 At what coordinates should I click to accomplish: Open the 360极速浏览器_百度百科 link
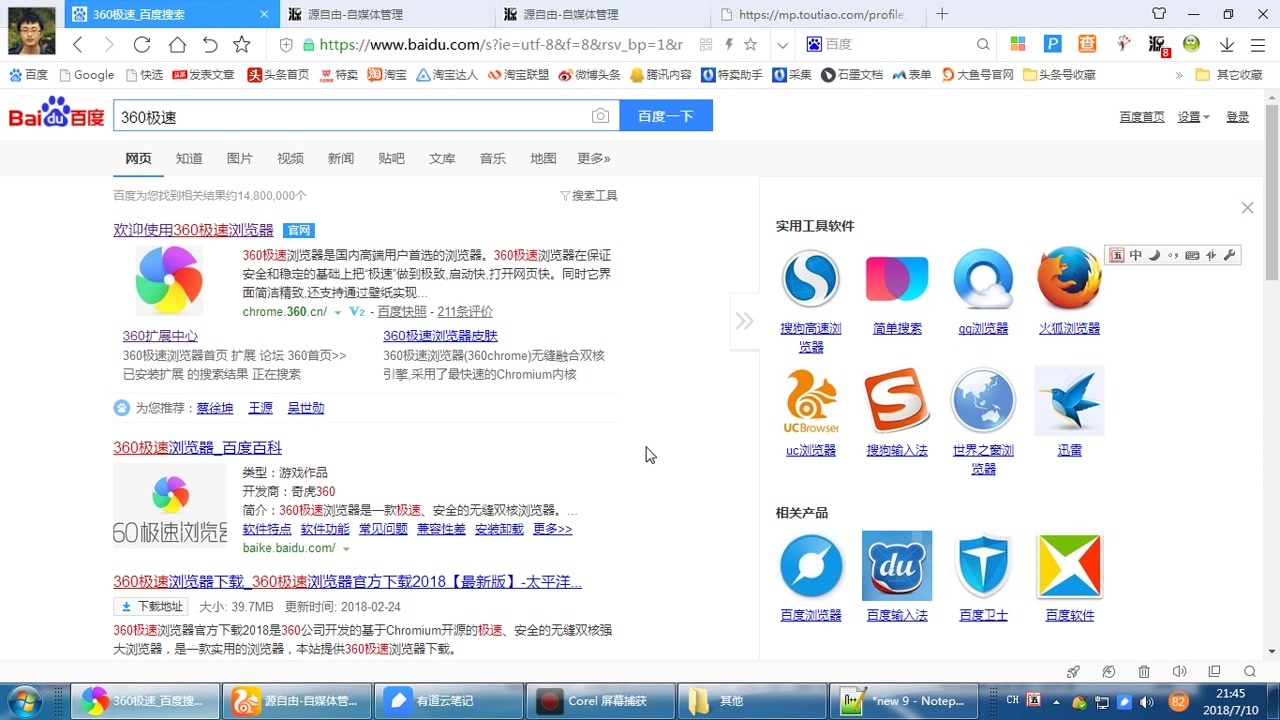click(197, 448)
